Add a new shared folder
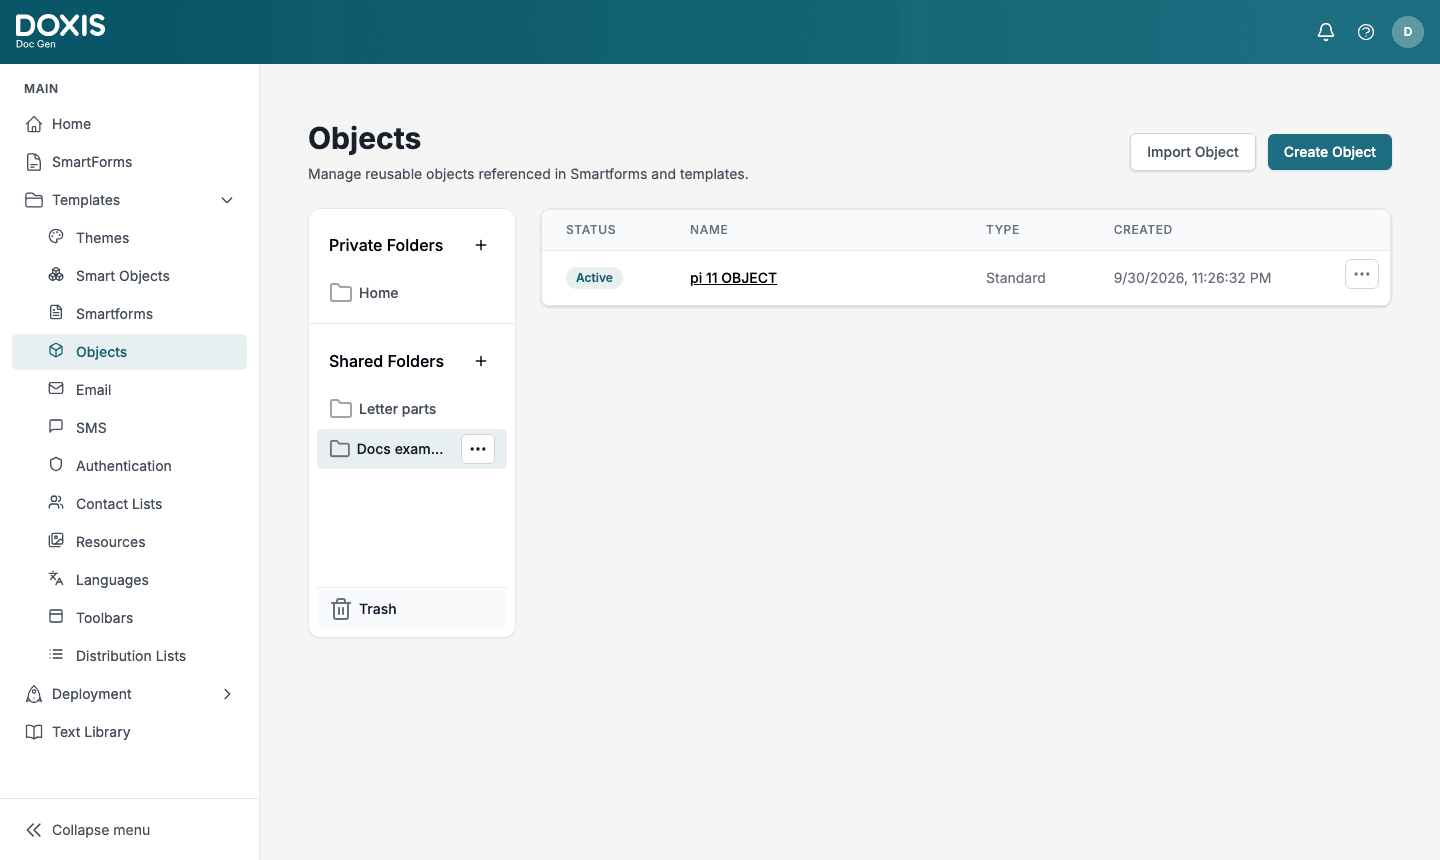This screenshot has height=860, width=1440. [x=481, y=361]
